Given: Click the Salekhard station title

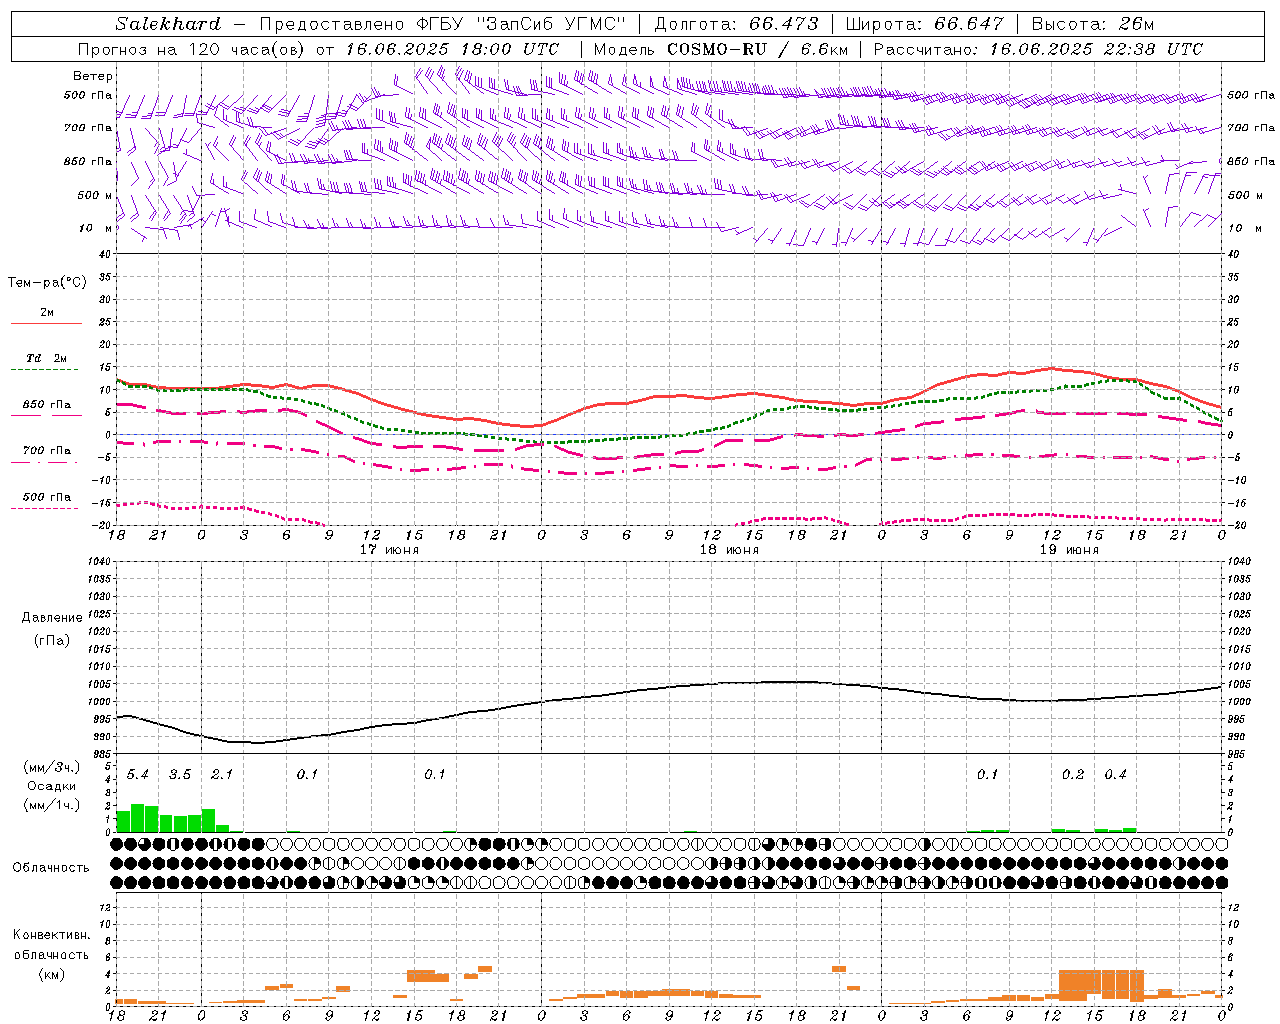Looking at the screenshot, I should click(x=168, y=24).
